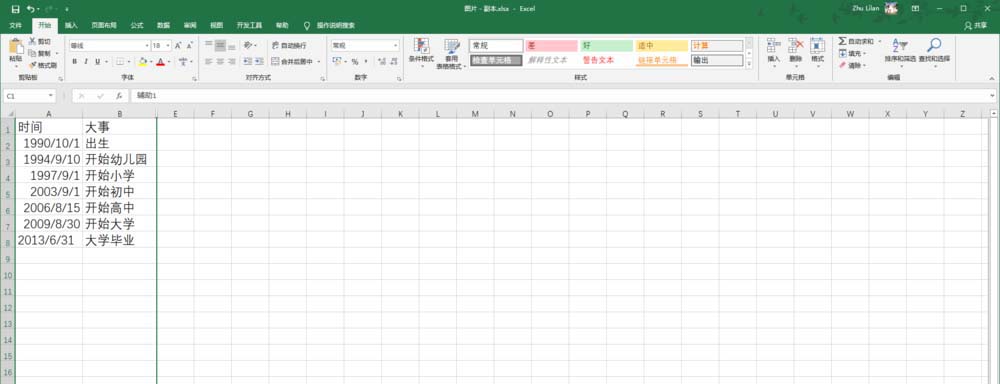The height and width of the screenshot is (384, 1000).
Task: Click the Cut (剪切) scissors icon
Action: tap(33, 41)
